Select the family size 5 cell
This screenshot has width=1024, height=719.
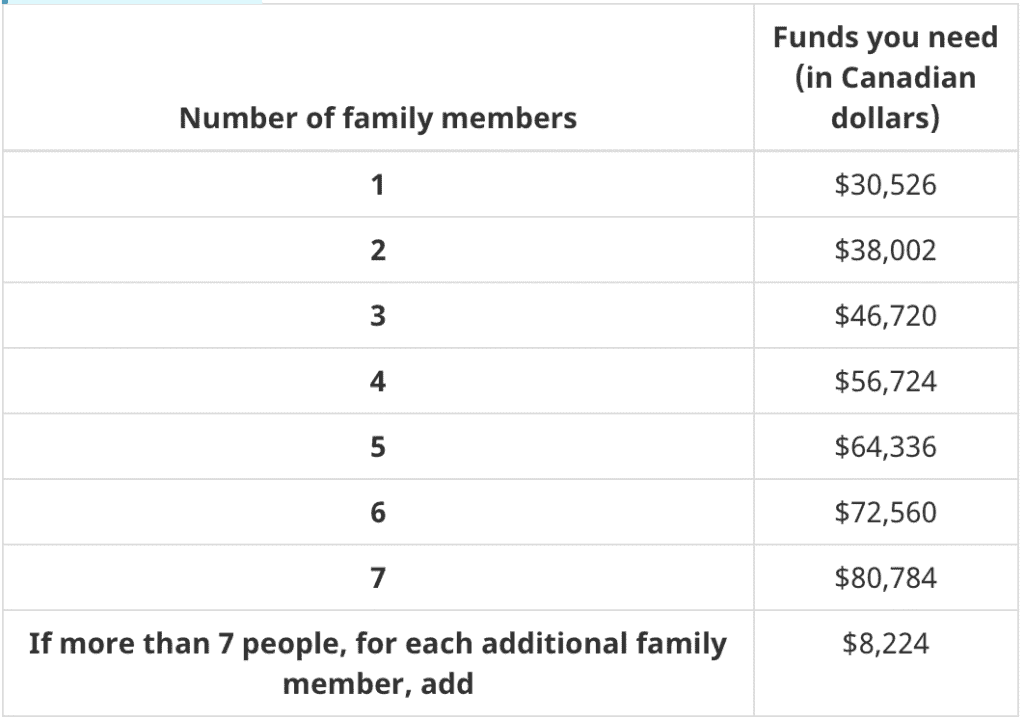click(378, 447)
